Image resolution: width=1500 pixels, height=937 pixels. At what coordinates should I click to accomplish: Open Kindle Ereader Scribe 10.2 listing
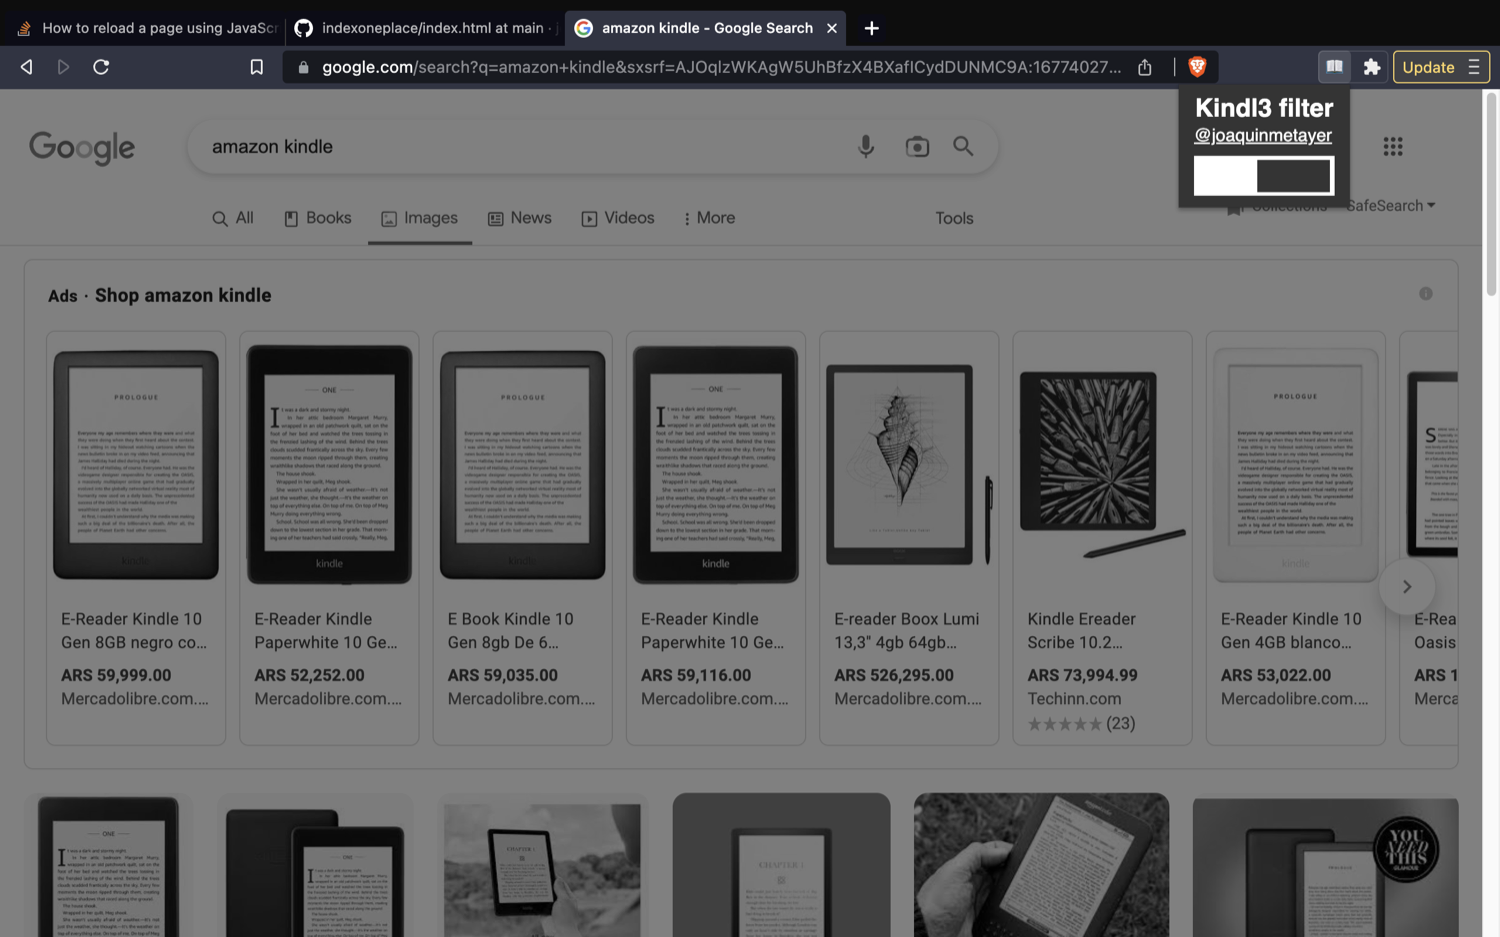pos(1102,538)
